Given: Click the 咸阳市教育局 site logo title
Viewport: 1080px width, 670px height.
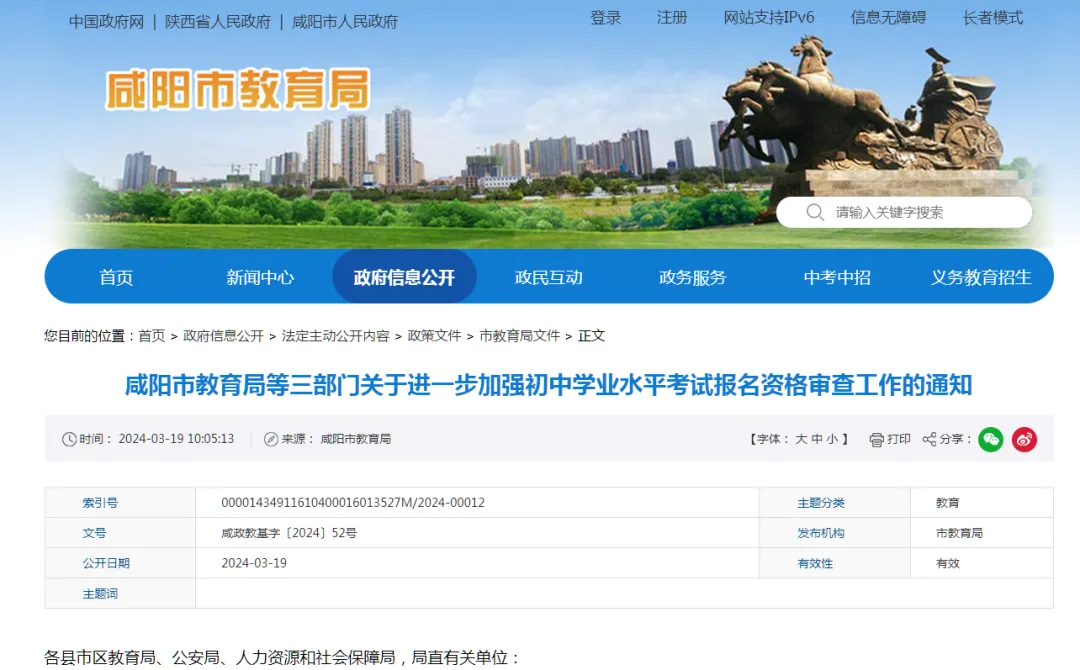Looking at the screenshot, I should point(238,90).
